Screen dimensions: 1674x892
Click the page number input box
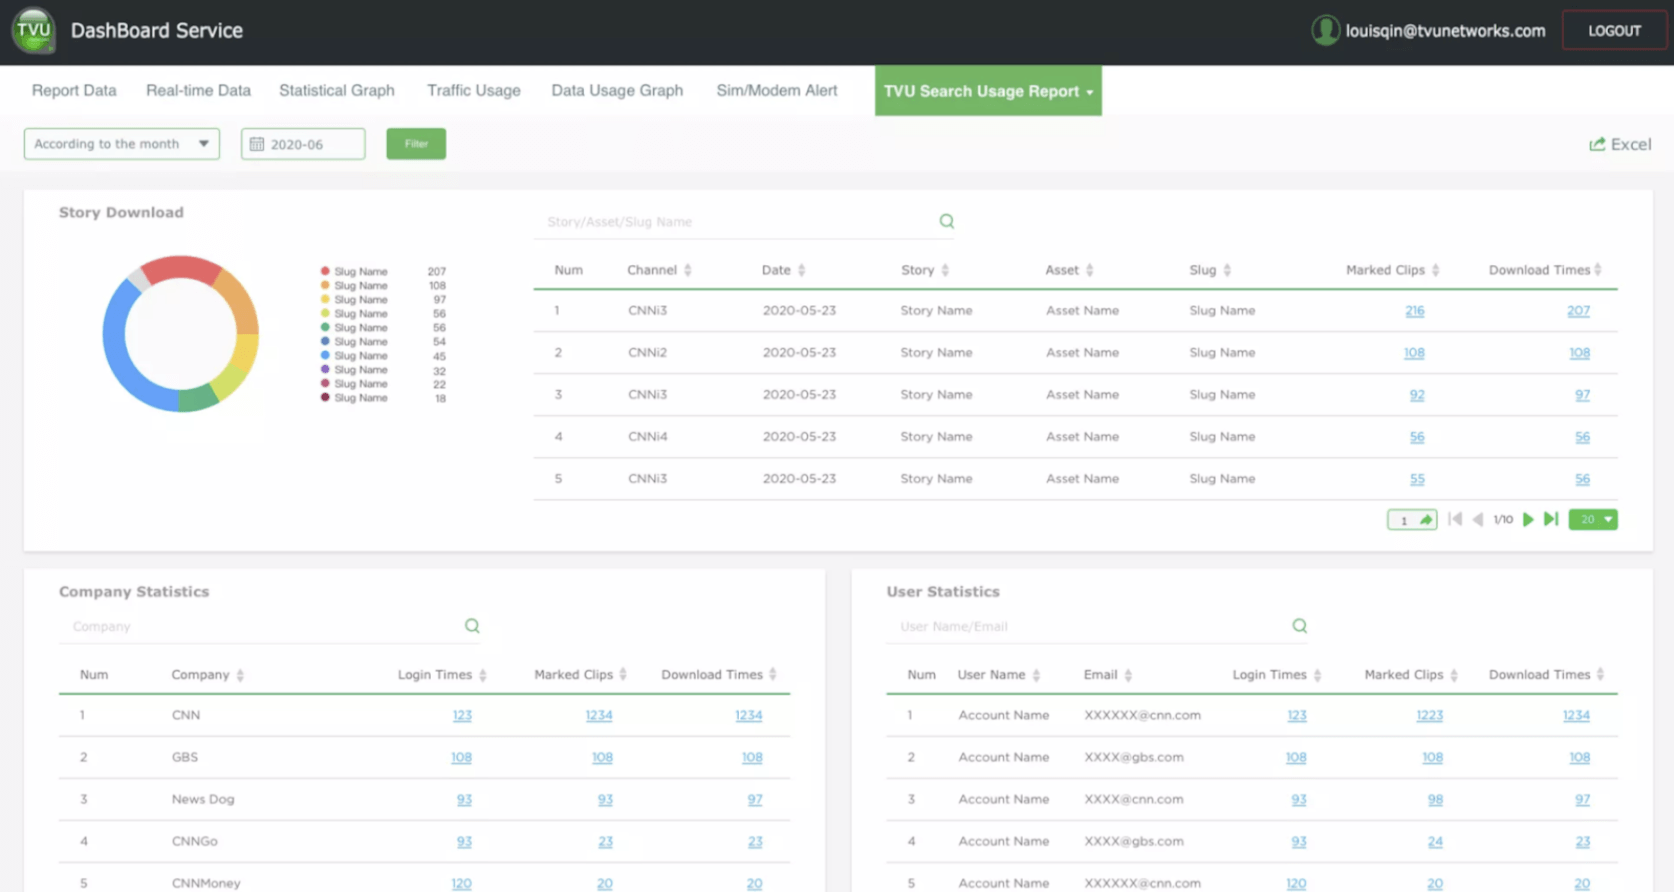pyautogui.click(x=1403, y=520)
